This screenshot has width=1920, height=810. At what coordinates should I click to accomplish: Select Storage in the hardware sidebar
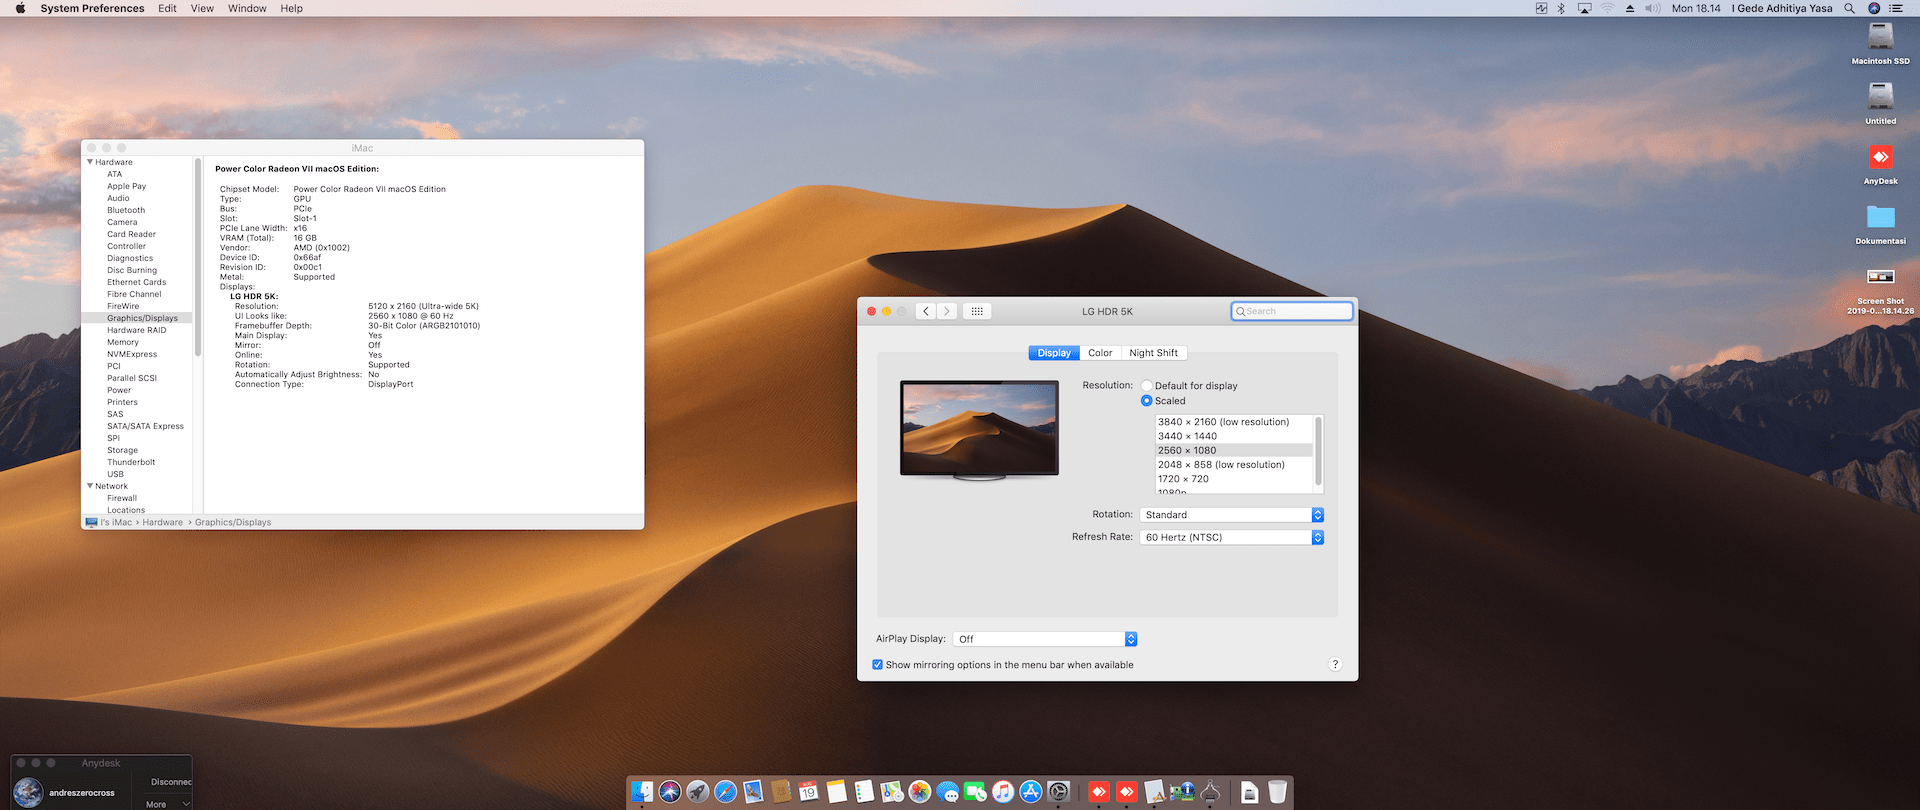point(123,450)
